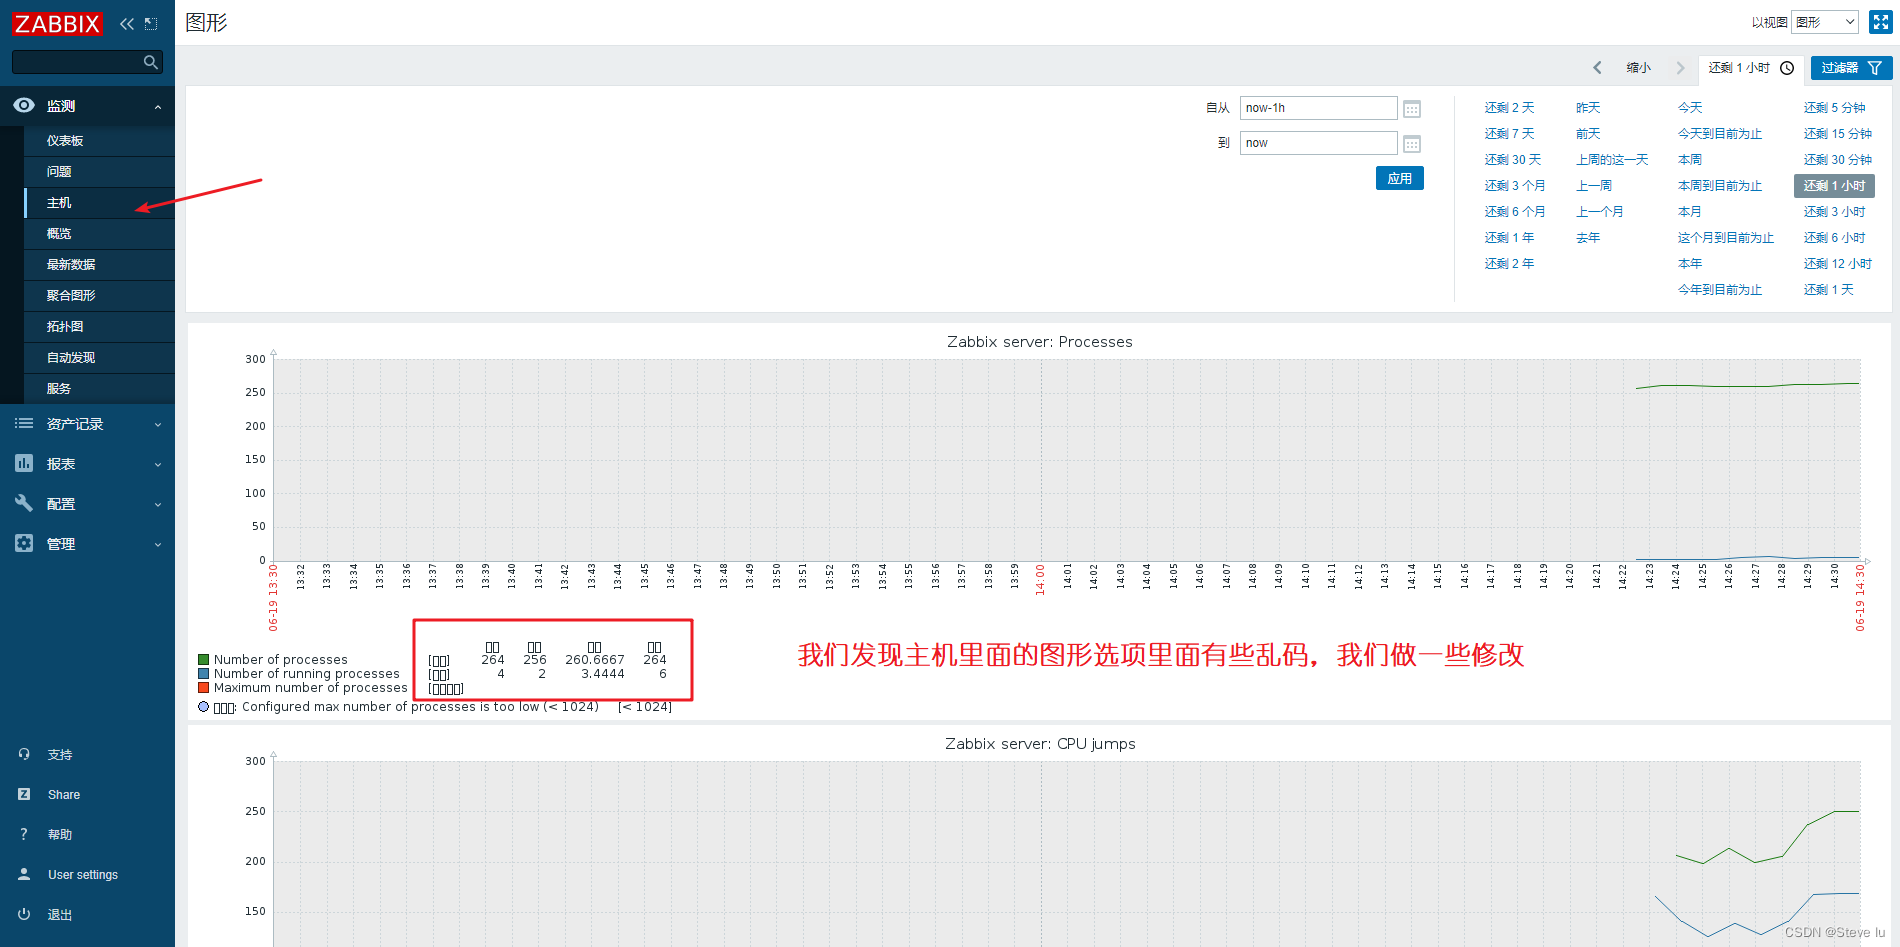Open 最新数据 in the monitoring menu
Viewport: 1900px width, 947px height.
point(71,265)
